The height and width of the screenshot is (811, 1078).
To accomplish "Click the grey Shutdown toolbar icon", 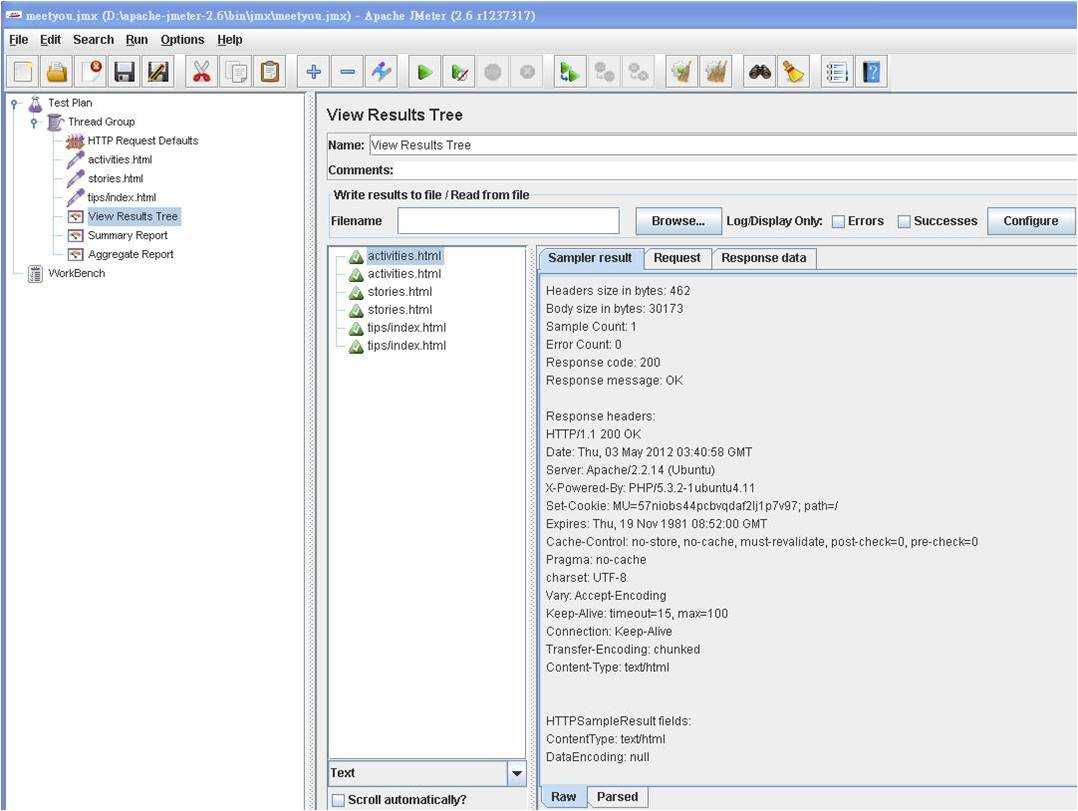I will [527, 71].
